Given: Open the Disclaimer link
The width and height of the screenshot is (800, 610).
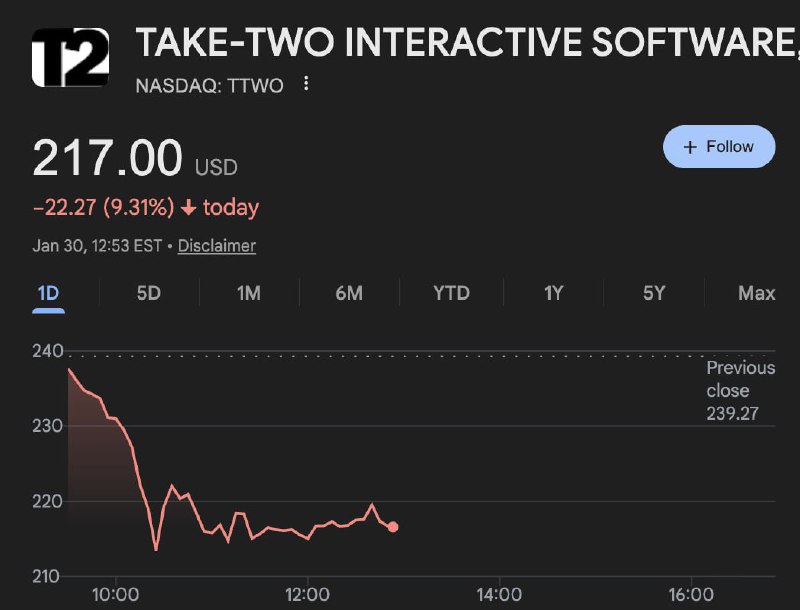Looking at the screenshot, I should [216, 245].
